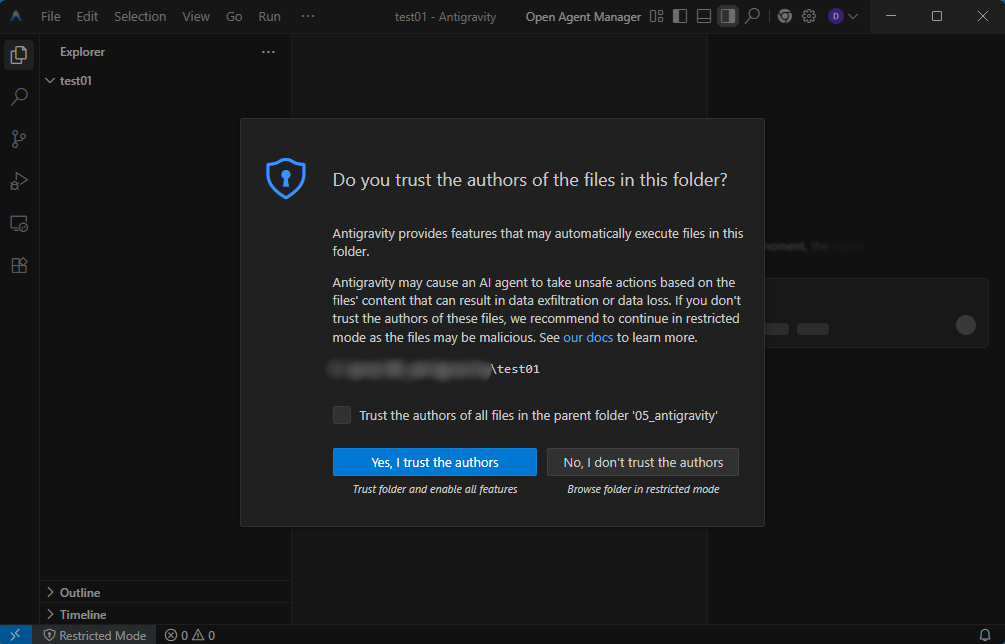Open the Selection menu

pyautogui.click(x=140, y=17)
